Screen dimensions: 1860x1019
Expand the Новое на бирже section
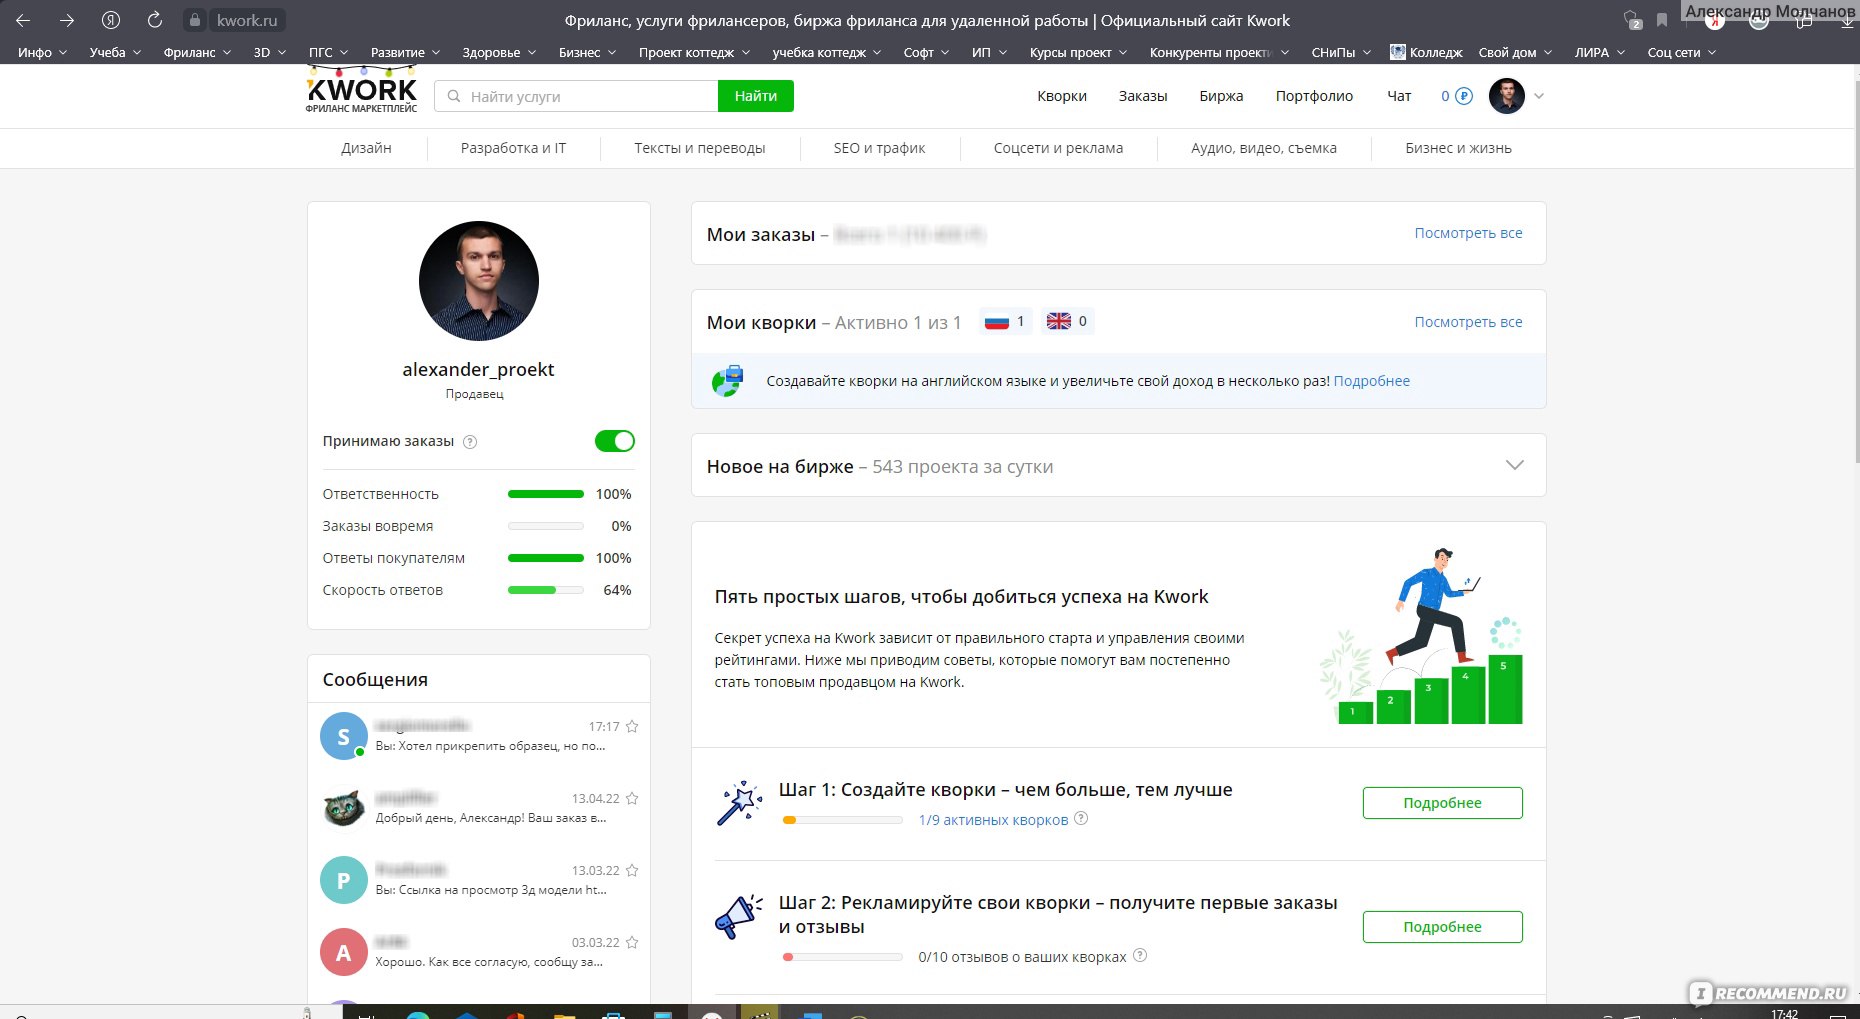coord(1514,465)
